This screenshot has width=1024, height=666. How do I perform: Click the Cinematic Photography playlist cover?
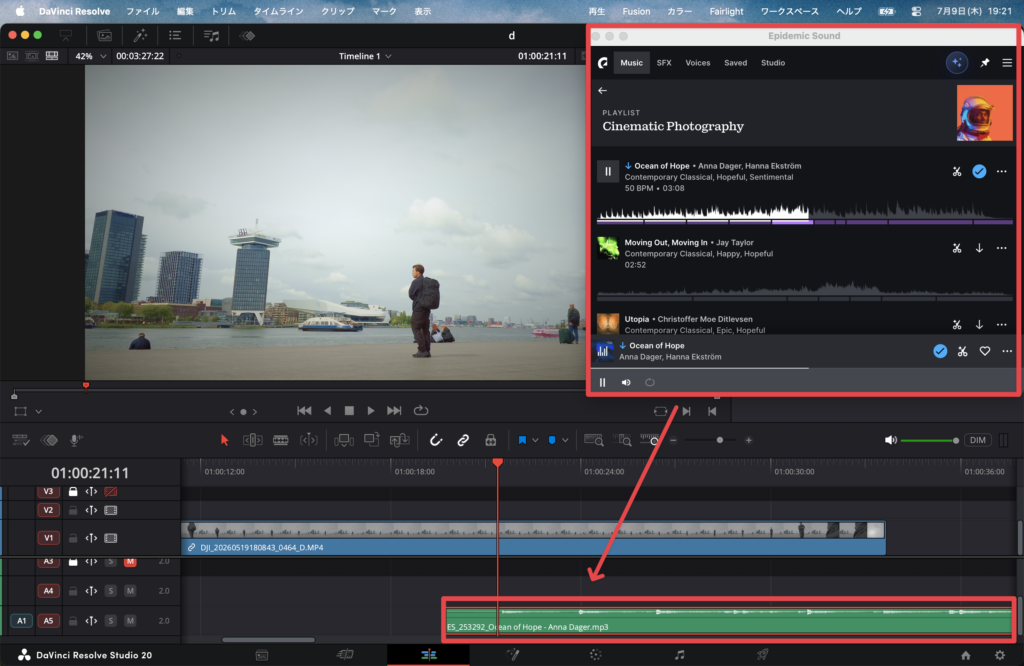click(984, 114)
